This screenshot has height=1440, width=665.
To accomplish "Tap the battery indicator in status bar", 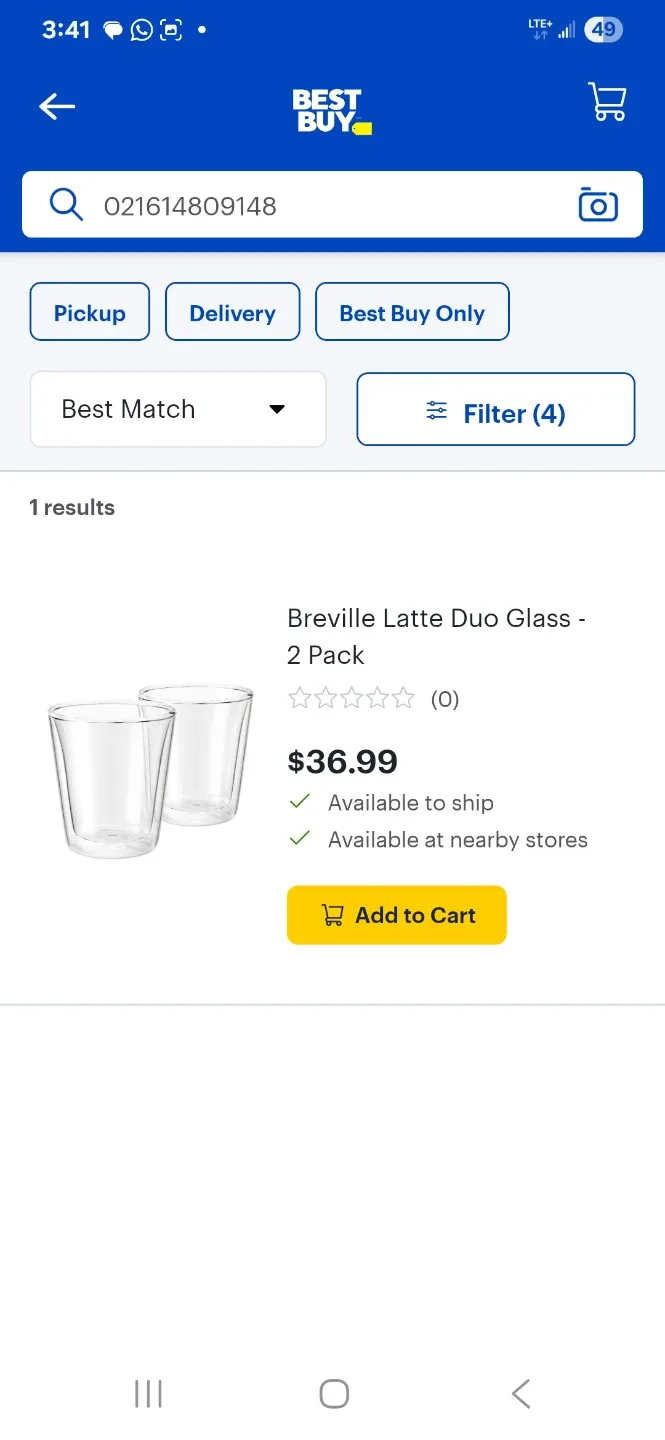I will pos(603,29).
